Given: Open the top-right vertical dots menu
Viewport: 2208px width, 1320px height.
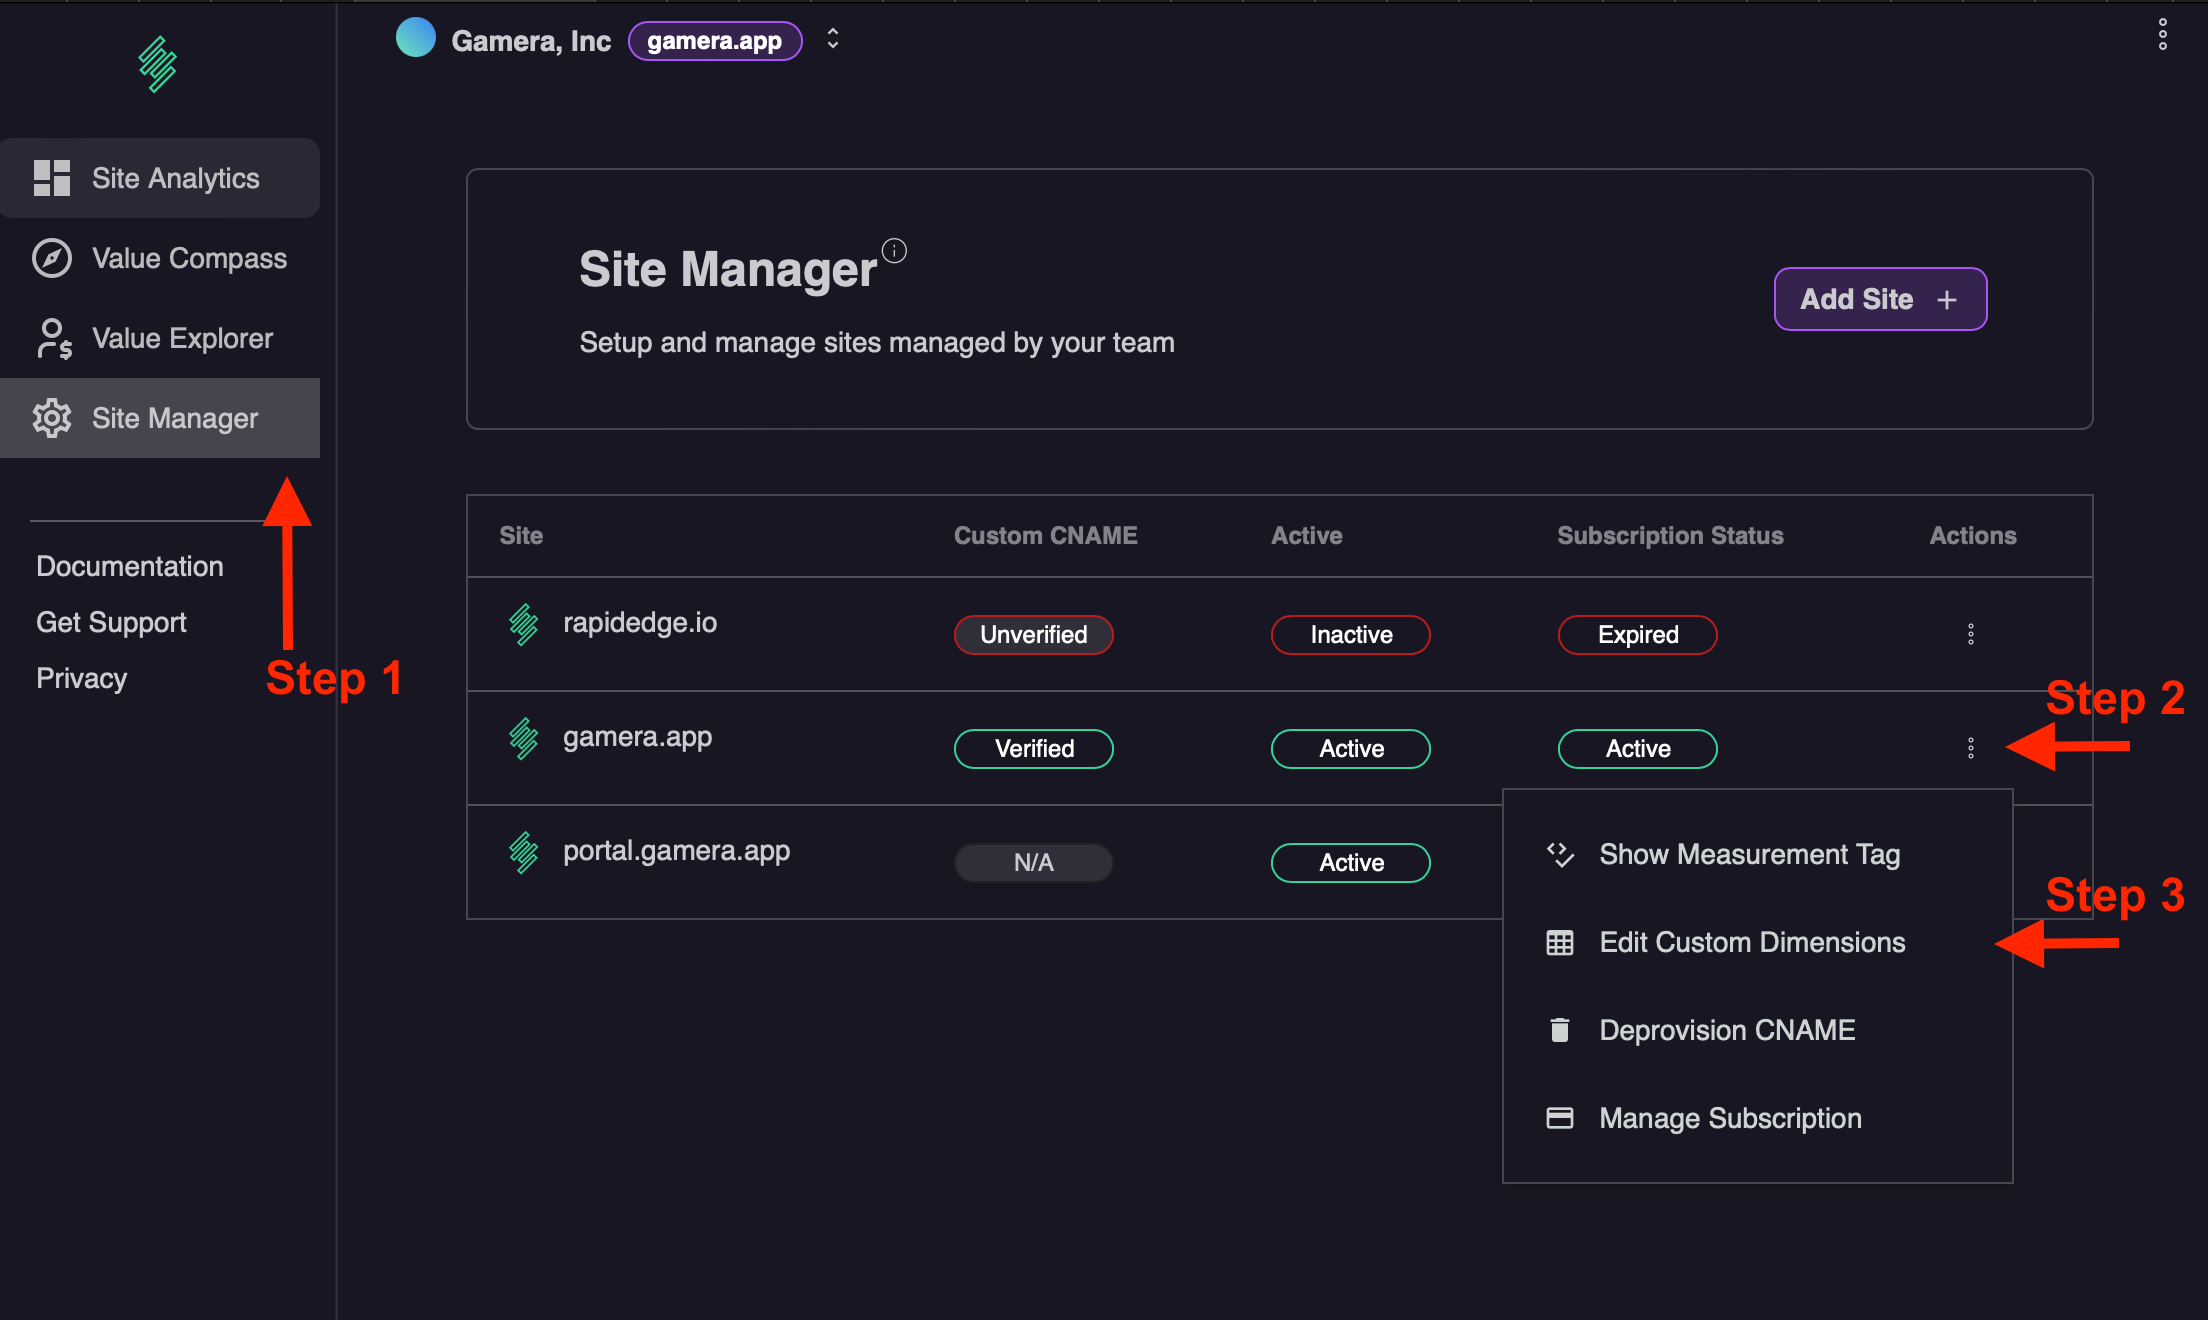Looking at the screenshot, I should (2162, 34).
